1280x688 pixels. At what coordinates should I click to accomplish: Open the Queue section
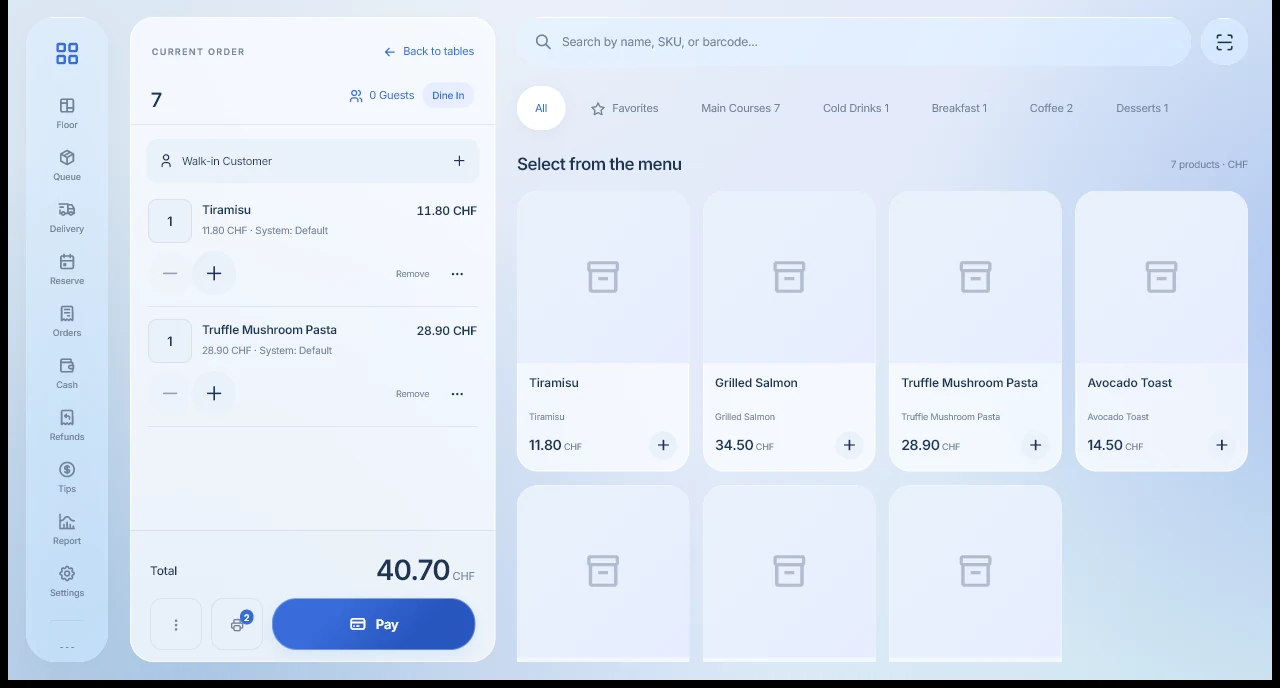tap(67, 165)
